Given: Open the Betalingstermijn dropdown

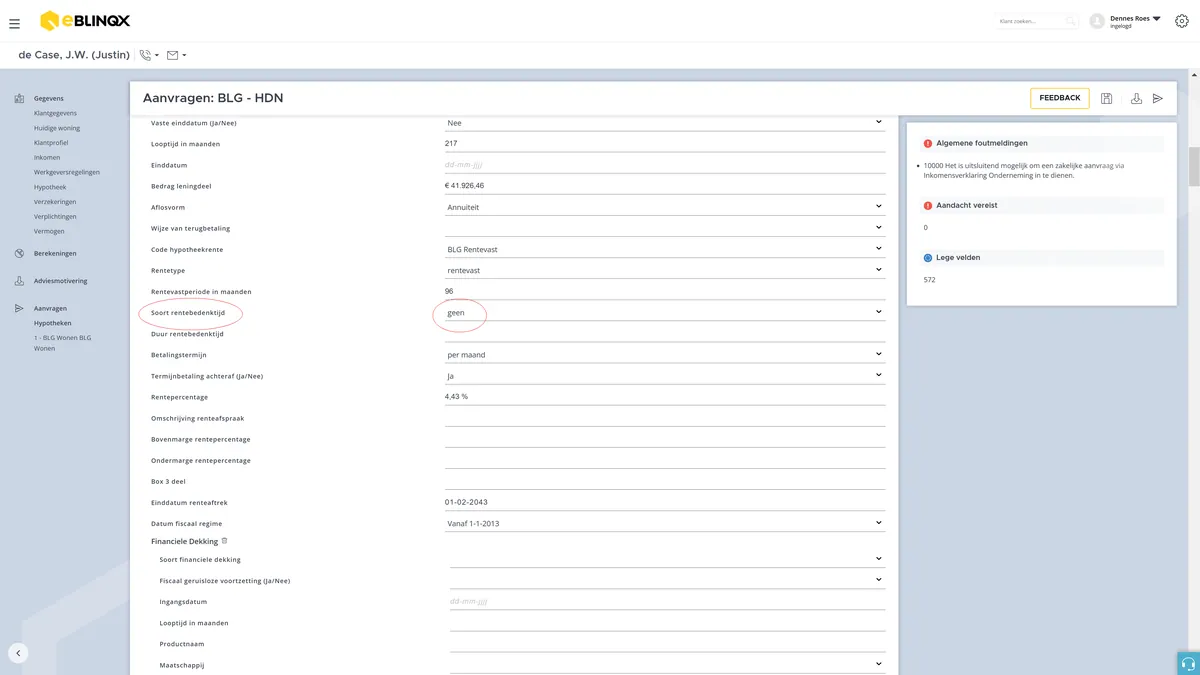Looking at the screenshot, I should coord(665,355).
